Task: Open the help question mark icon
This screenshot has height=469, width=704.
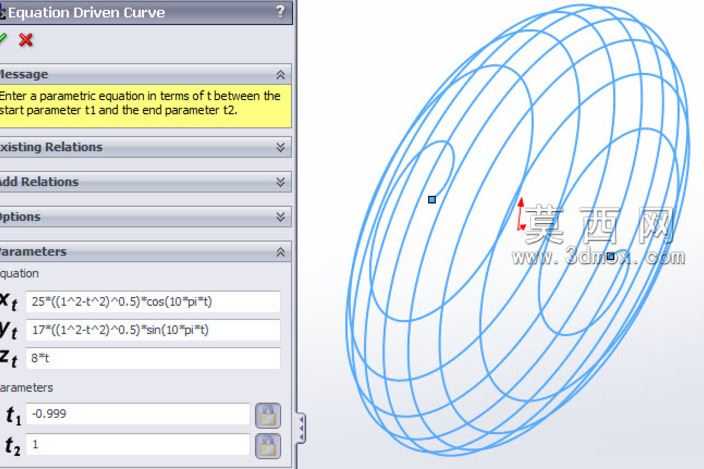Action: pyautogui.click(x=280, y=11)
